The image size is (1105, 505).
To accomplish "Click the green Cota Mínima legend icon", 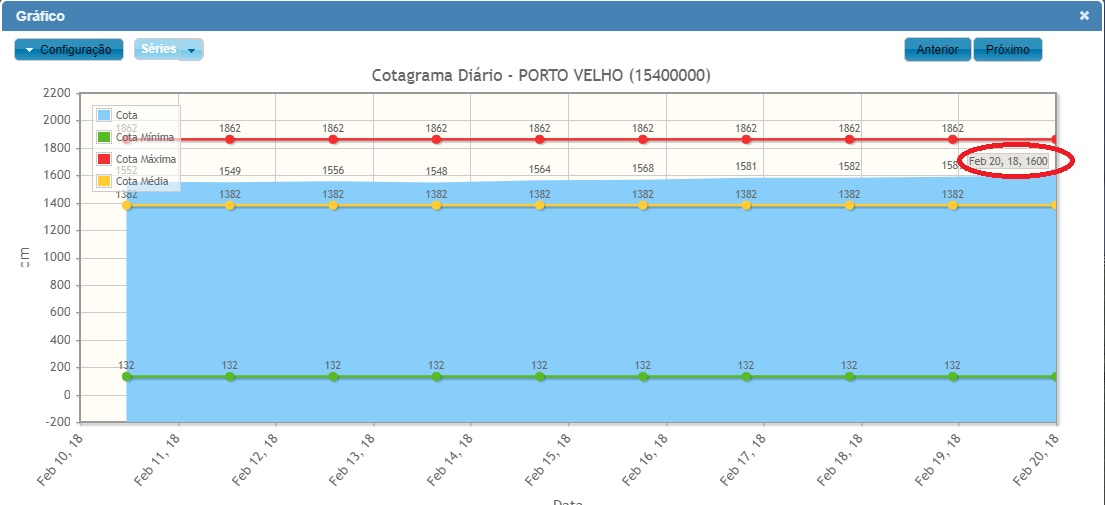I will pos(104,137).
